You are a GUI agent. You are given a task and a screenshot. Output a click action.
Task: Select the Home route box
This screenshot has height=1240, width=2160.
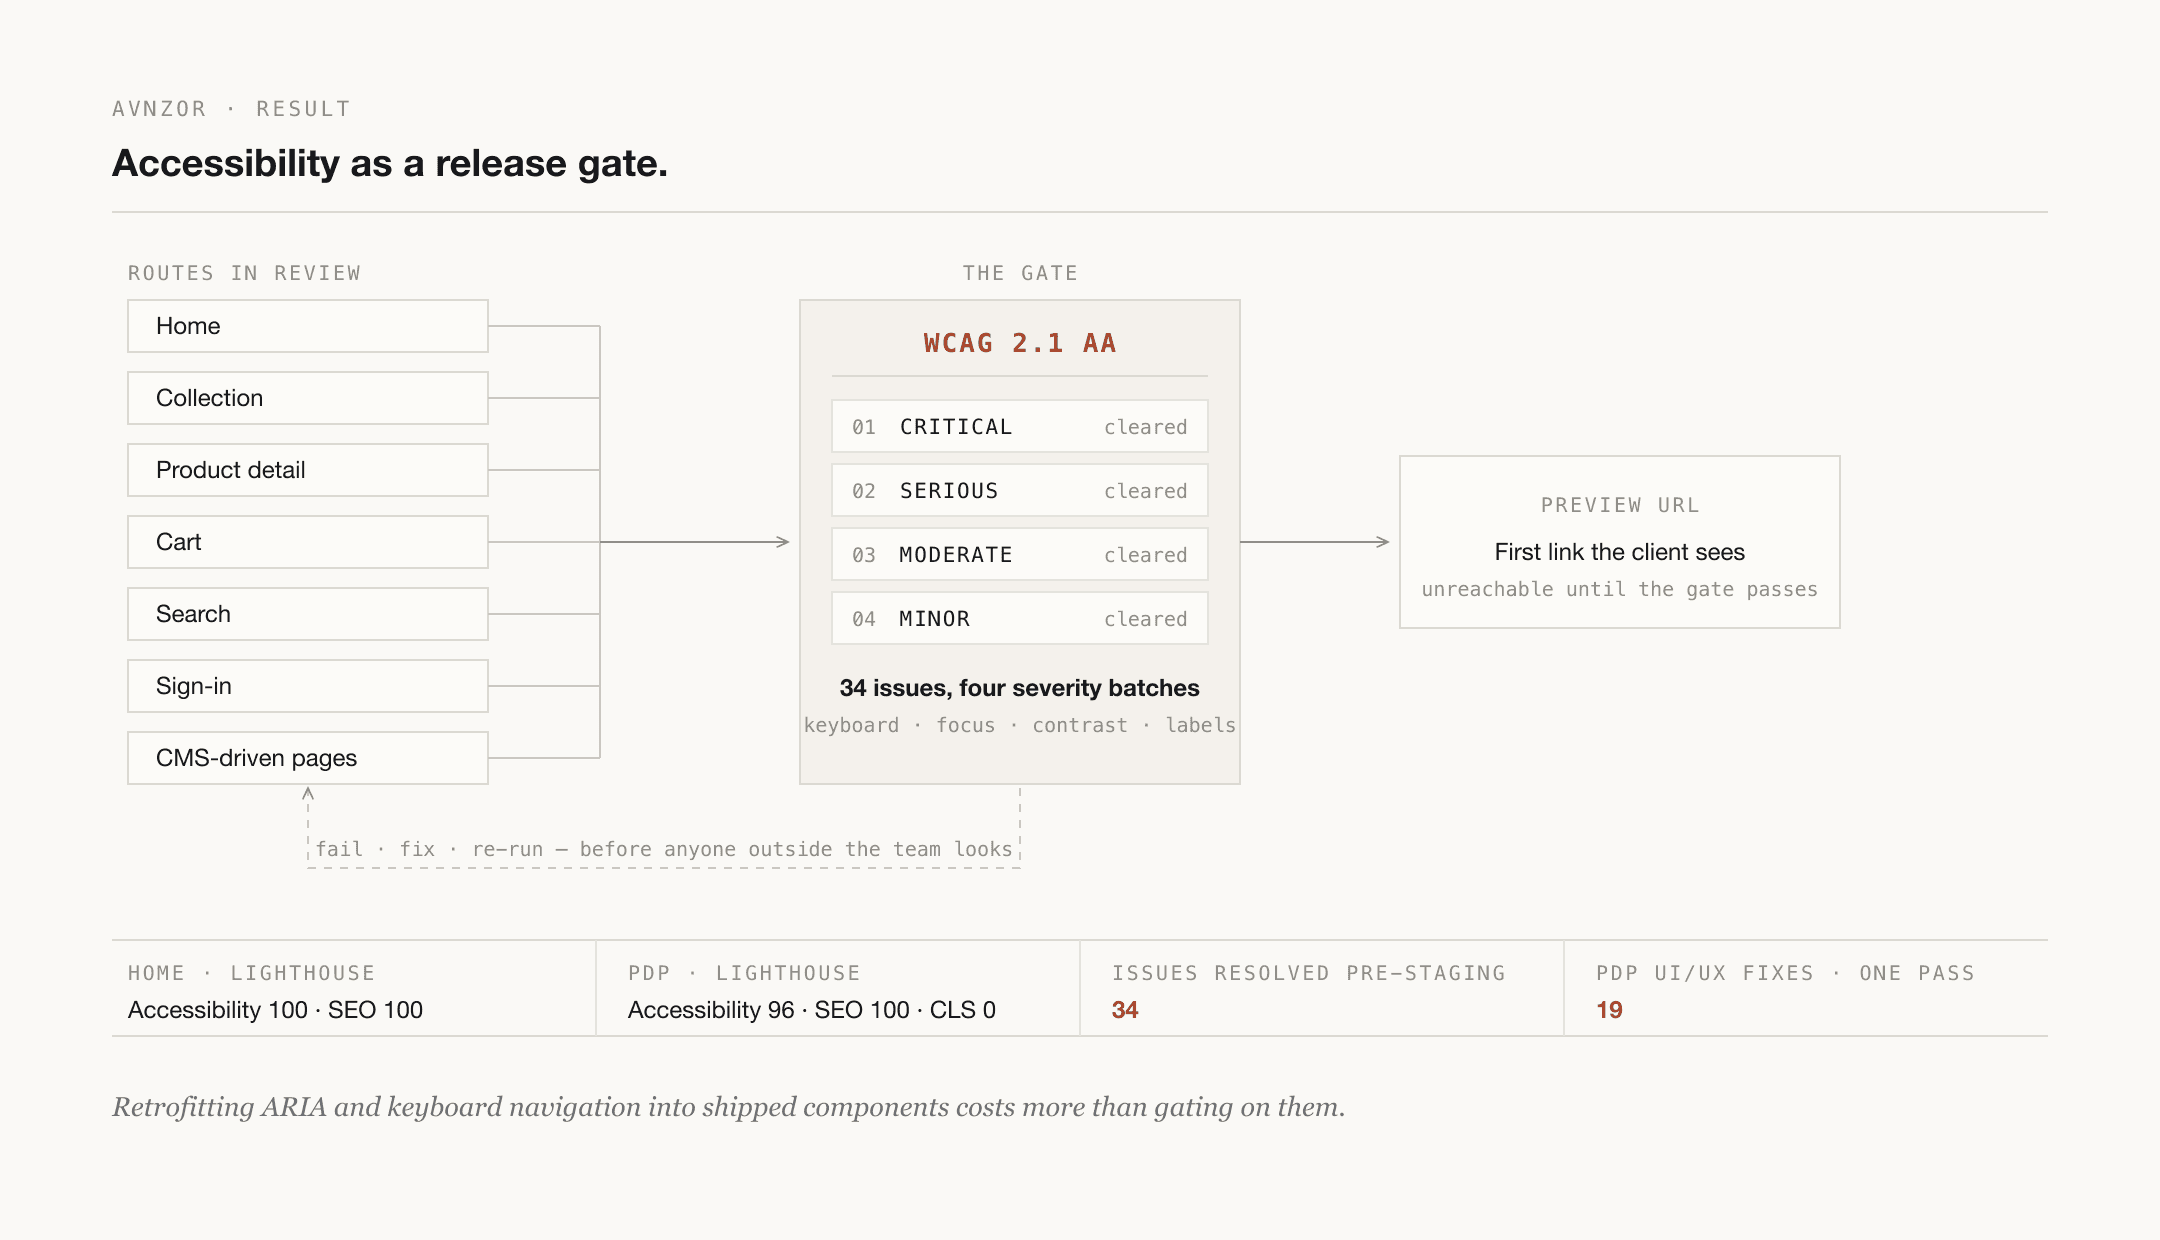point(308,326)
